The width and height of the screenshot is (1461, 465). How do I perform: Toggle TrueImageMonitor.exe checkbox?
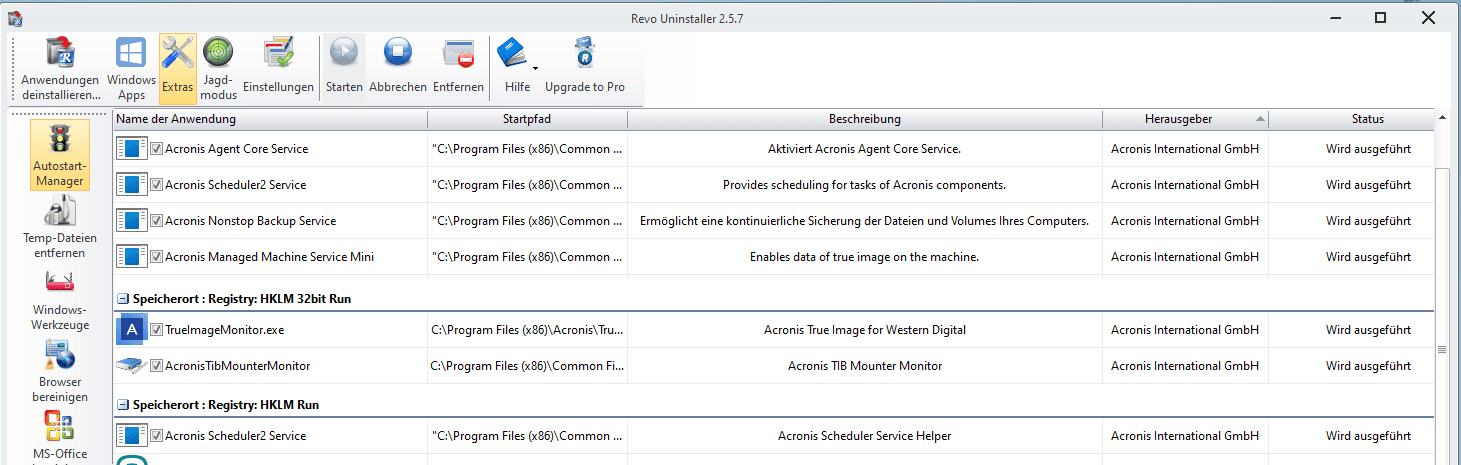coord(157,330)
